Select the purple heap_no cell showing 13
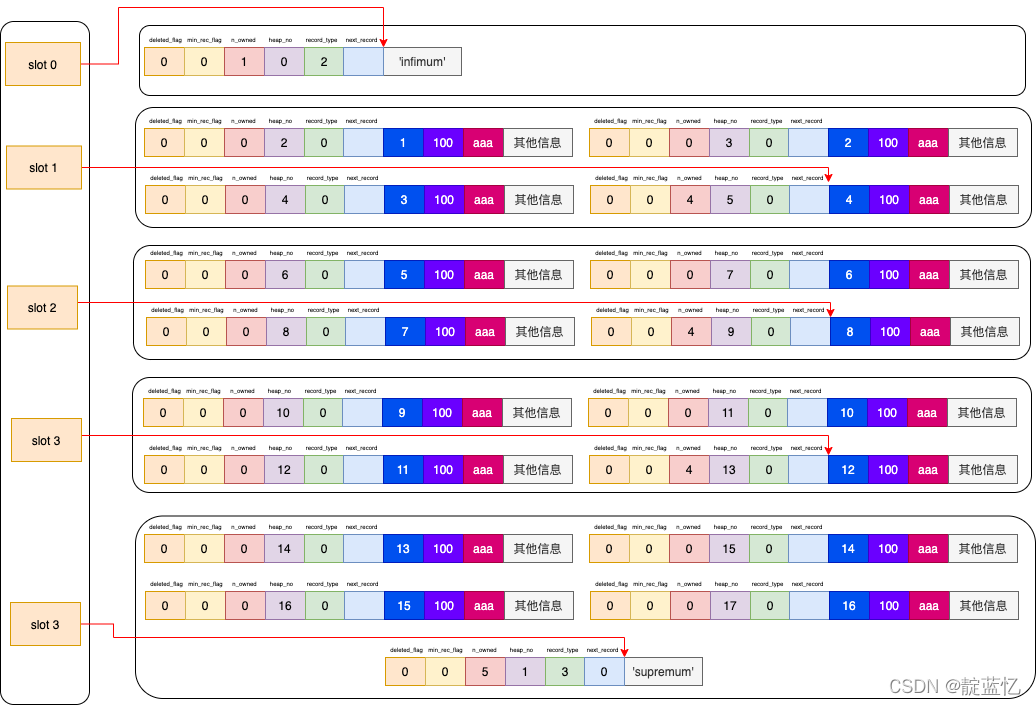 pos(729,470)
